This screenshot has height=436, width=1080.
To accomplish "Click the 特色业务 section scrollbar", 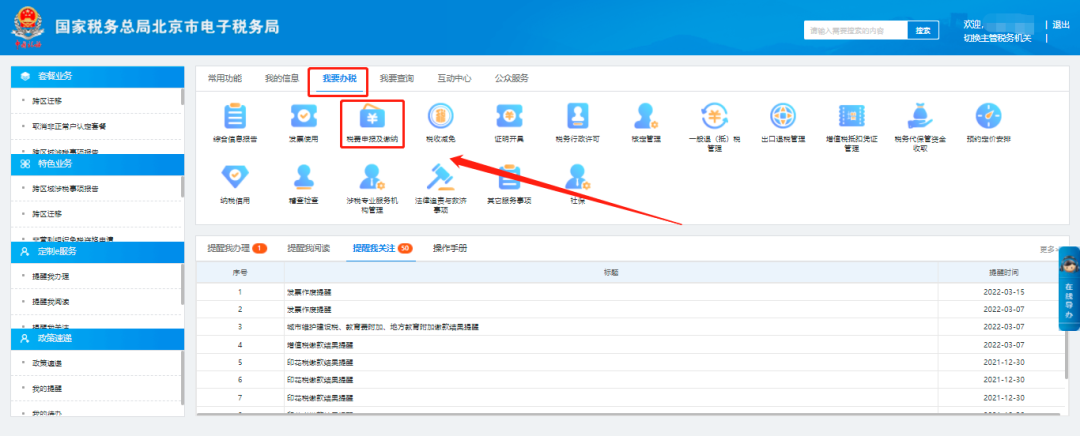I will 183,187.
